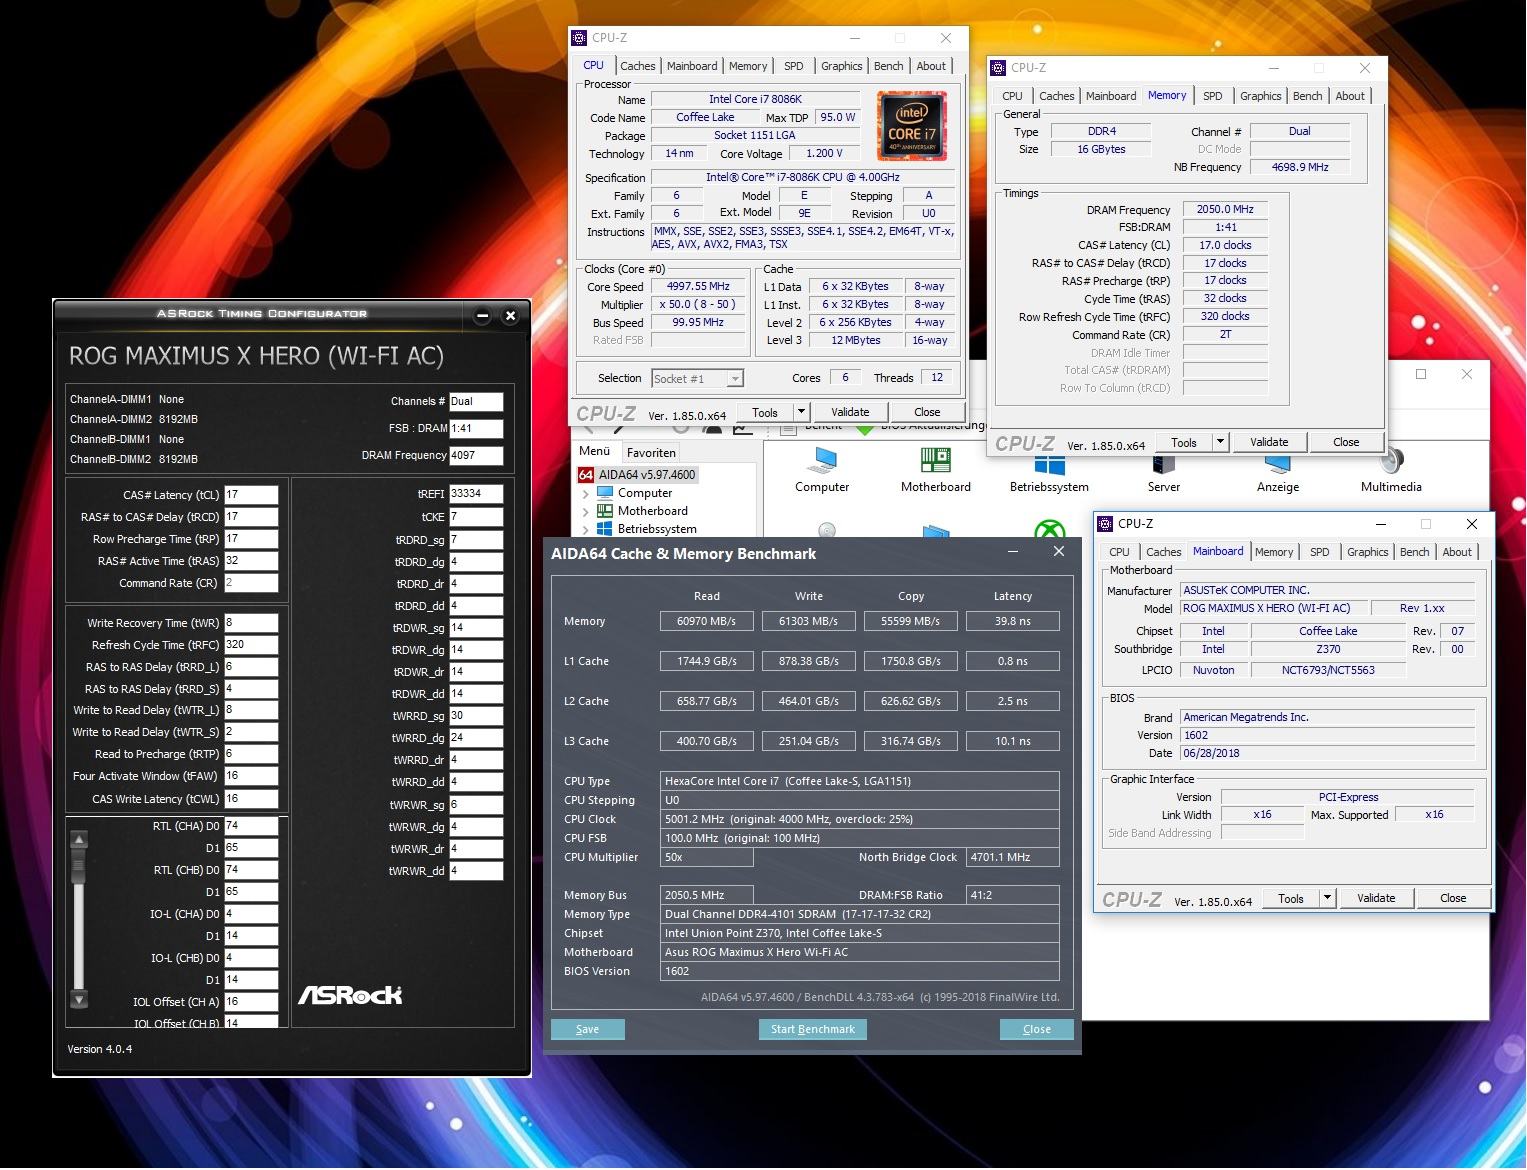The width and height of the screenshot is (1527, 1170).
Task: Click tREFI value field in ASRock Configurator
Action: (476, 493)
